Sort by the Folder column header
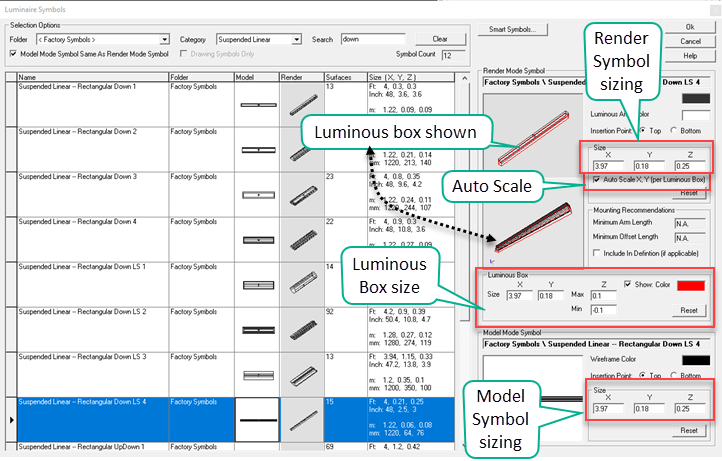The width and height of the screenshot is (722, 461). pyautogui.click(x=201, y=77)
